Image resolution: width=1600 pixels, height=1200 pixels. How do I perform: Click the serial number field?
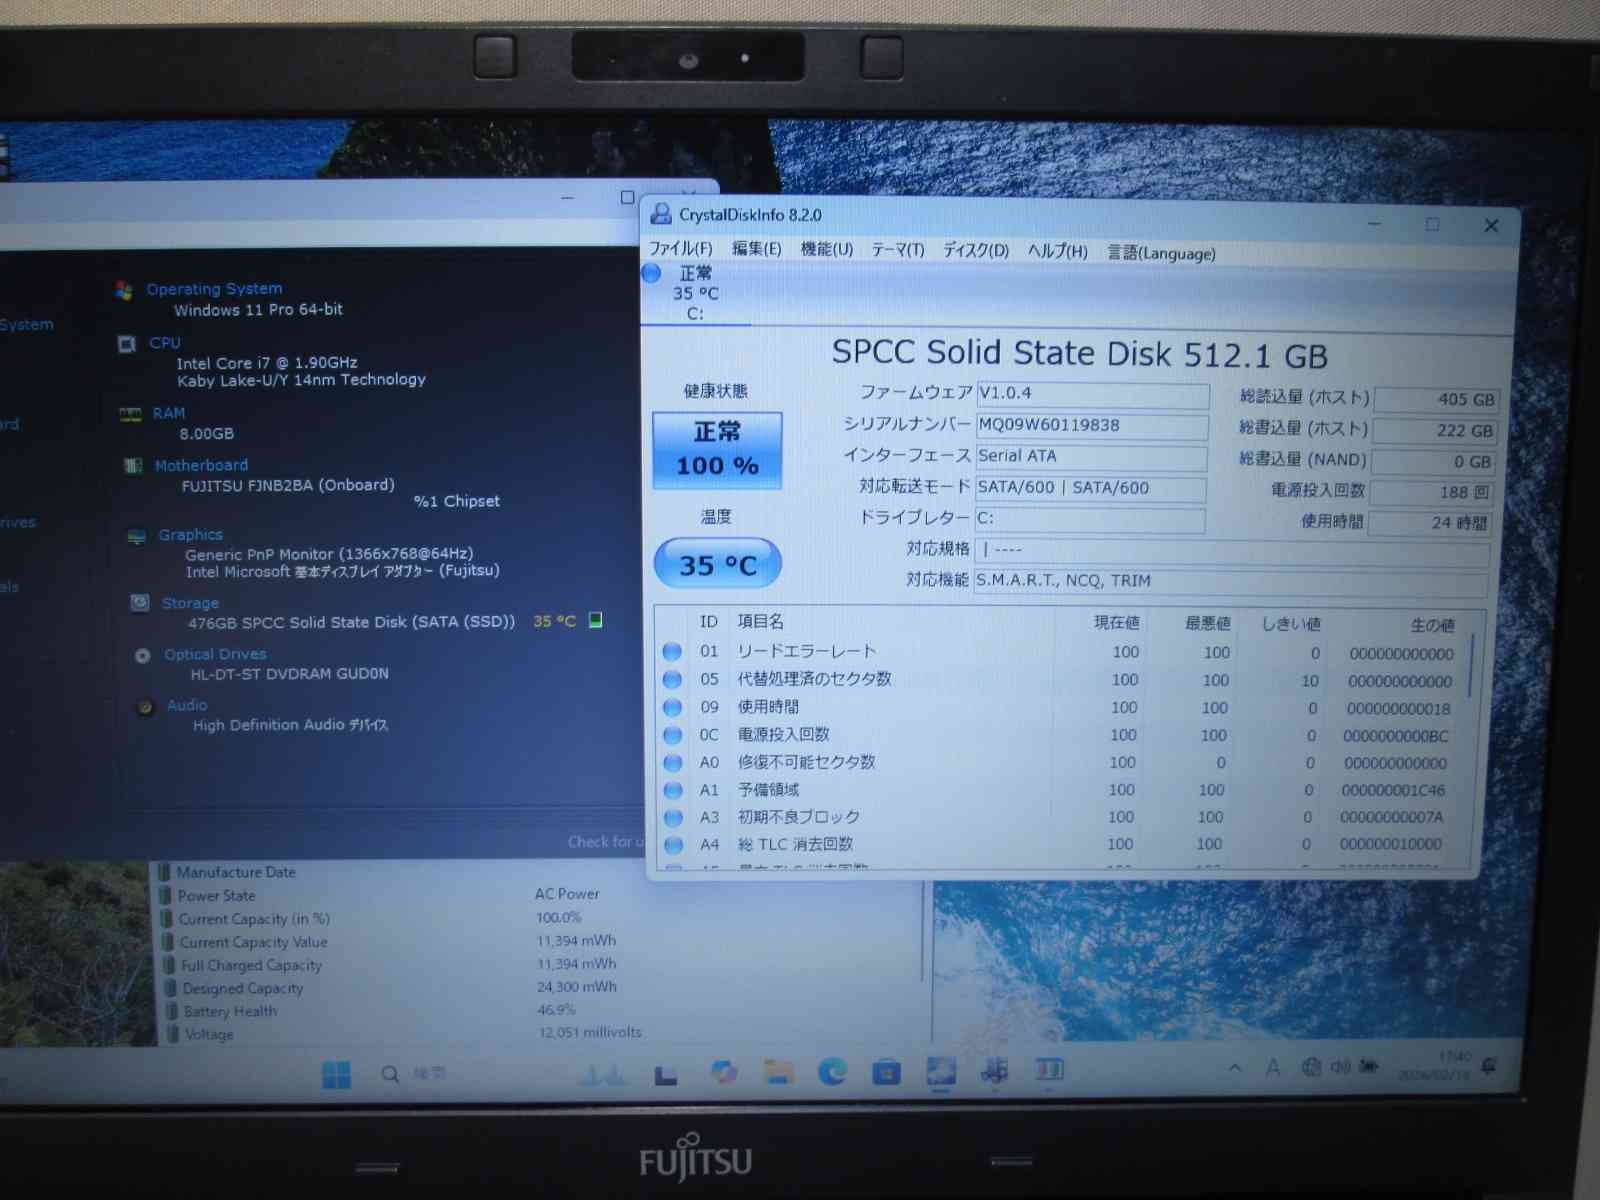point(1091,426)
